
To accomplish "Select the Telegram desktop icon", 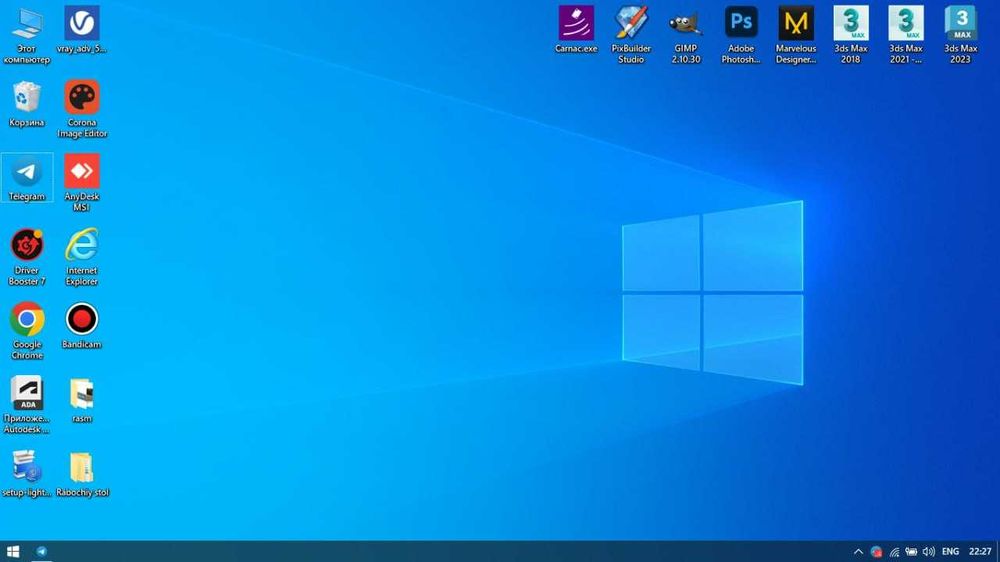I will 27,178.
